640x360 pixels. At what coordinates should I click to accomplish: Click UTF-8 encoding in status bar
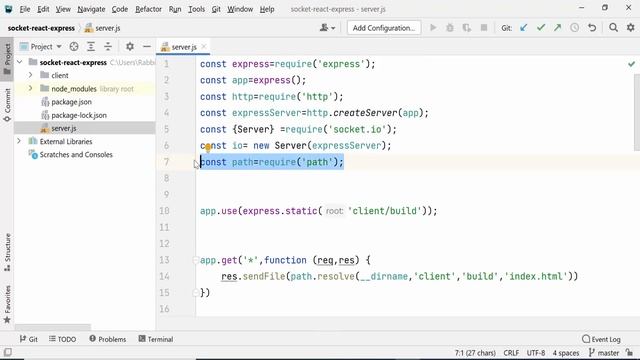tap(536, 353)
